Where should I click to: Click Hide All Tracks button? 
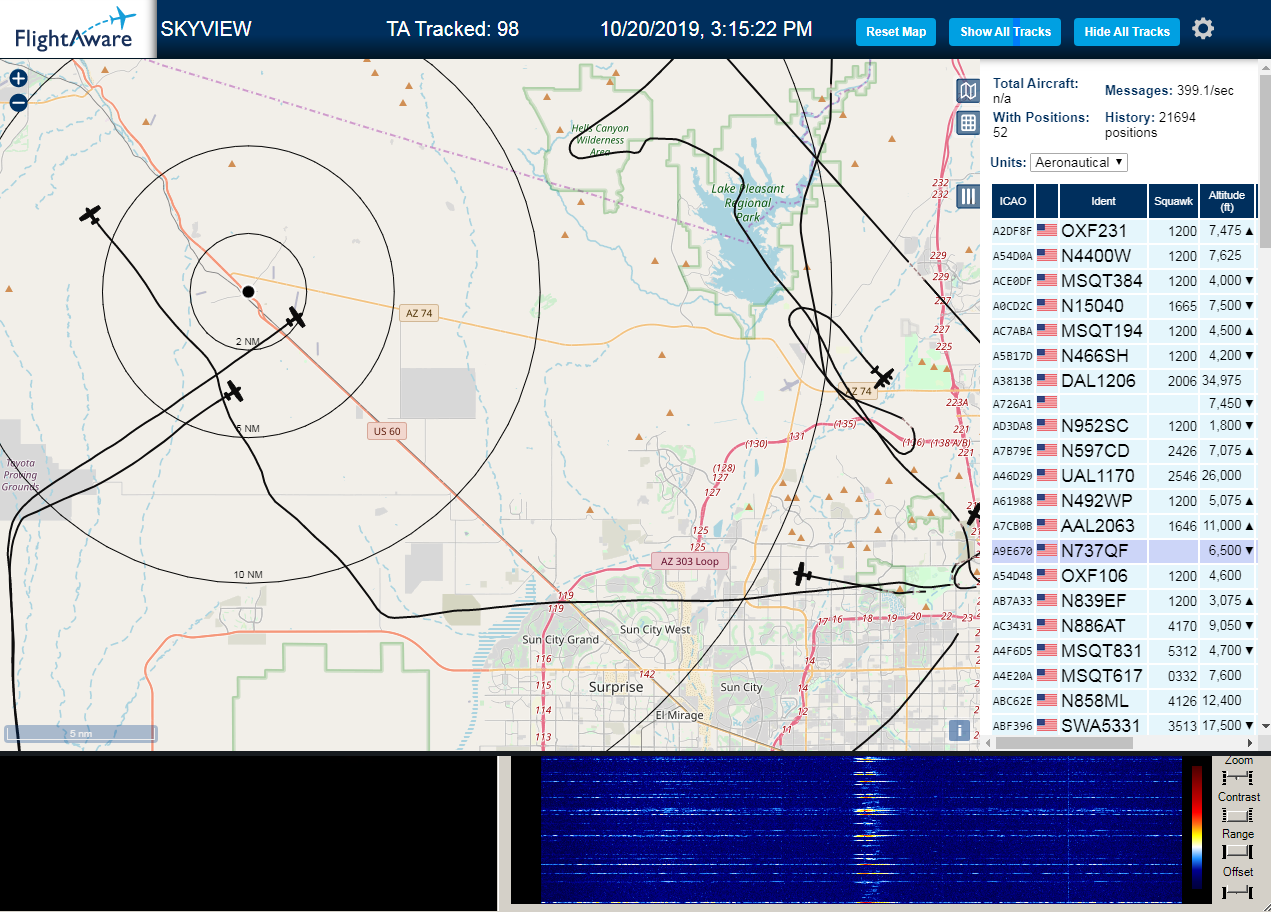pos(1127,32)
